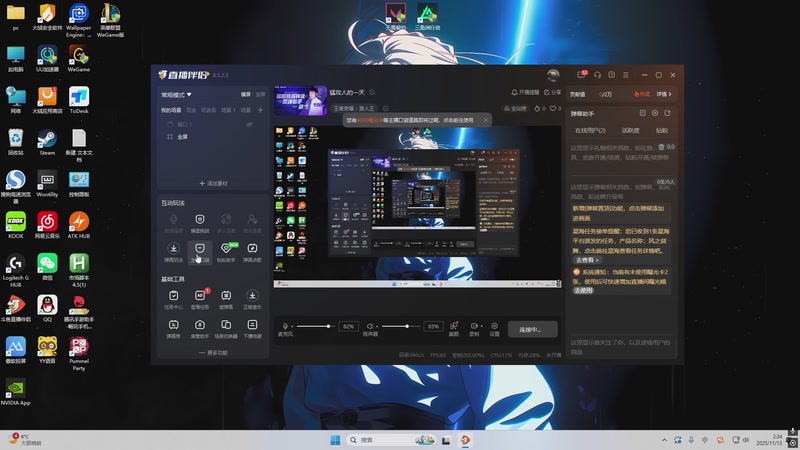Click the 65% speaker value box
This screenshot has width=800, height=450.
[x=433, y=326]
